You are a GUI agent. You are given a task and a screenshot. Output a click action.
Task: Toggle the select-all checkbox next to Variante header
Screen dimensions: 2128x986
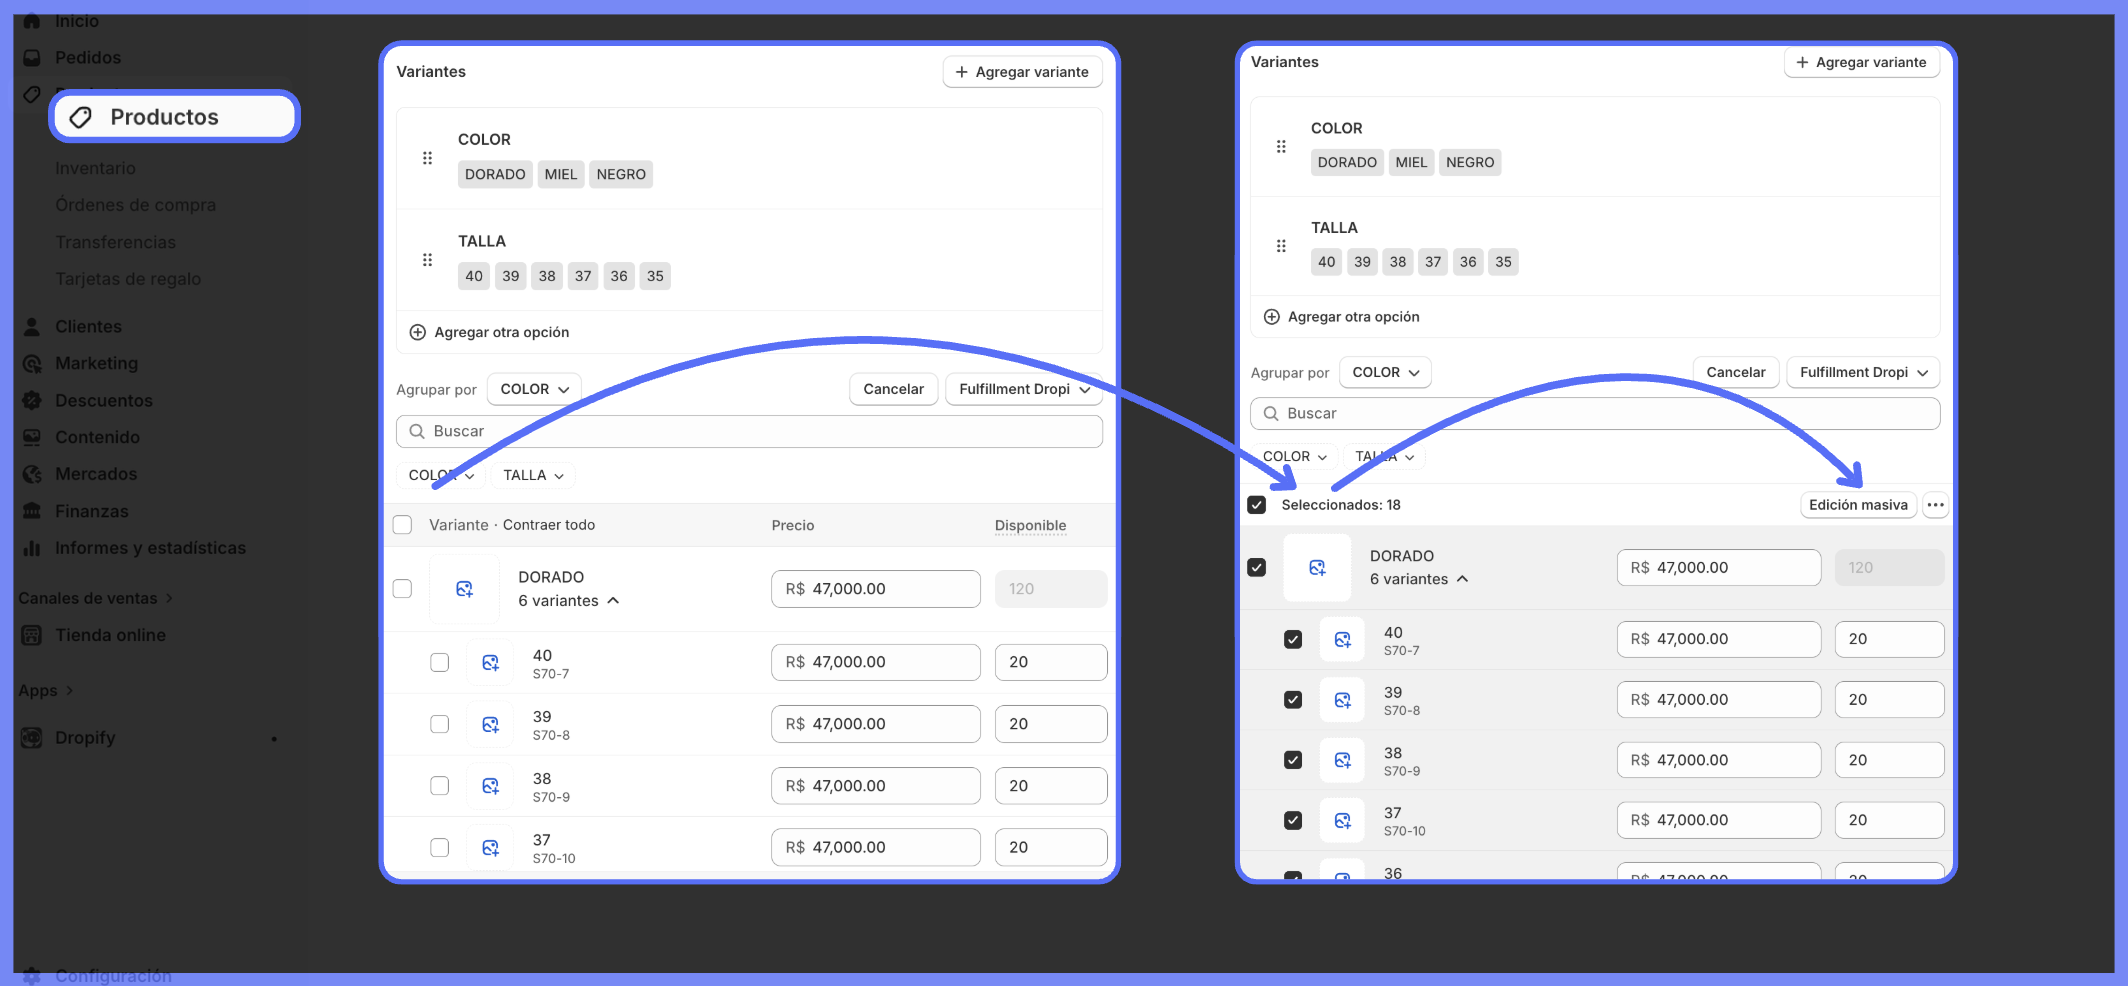pyautogui.click(x=403, y=525)
